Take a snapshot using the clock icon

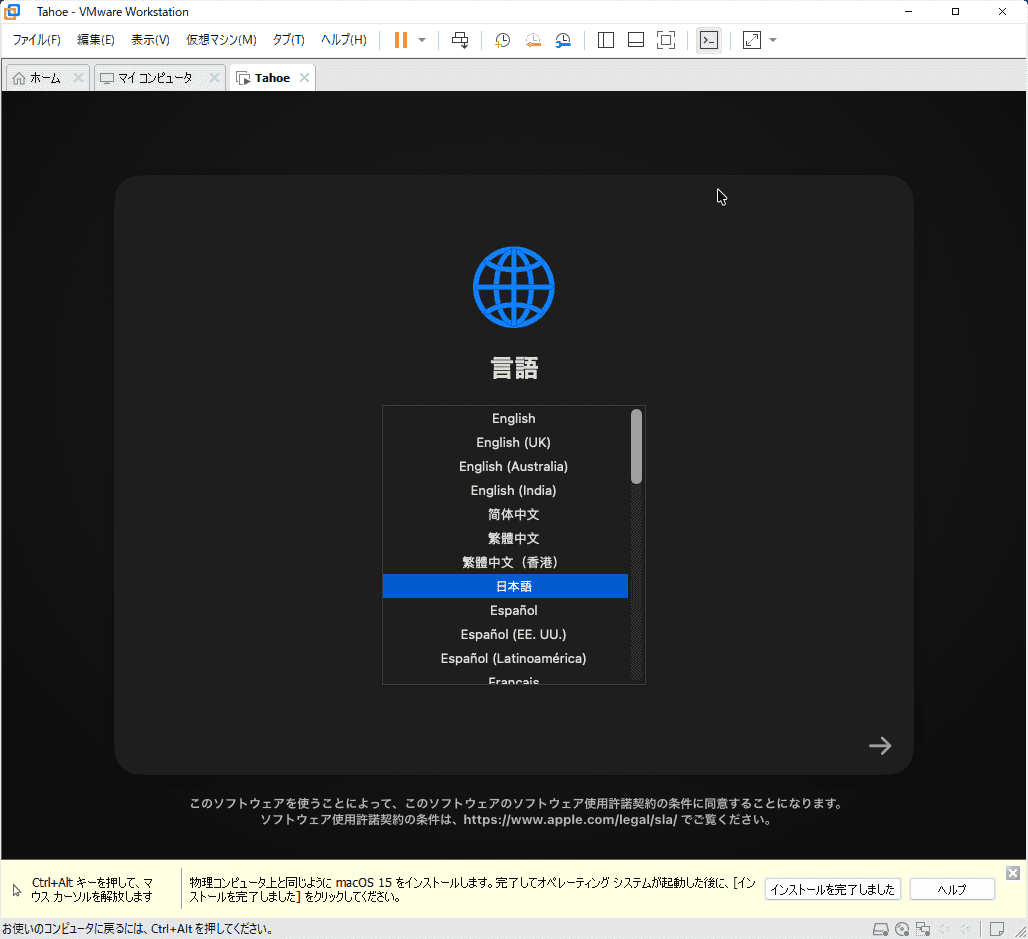click(x=502, y=40)
